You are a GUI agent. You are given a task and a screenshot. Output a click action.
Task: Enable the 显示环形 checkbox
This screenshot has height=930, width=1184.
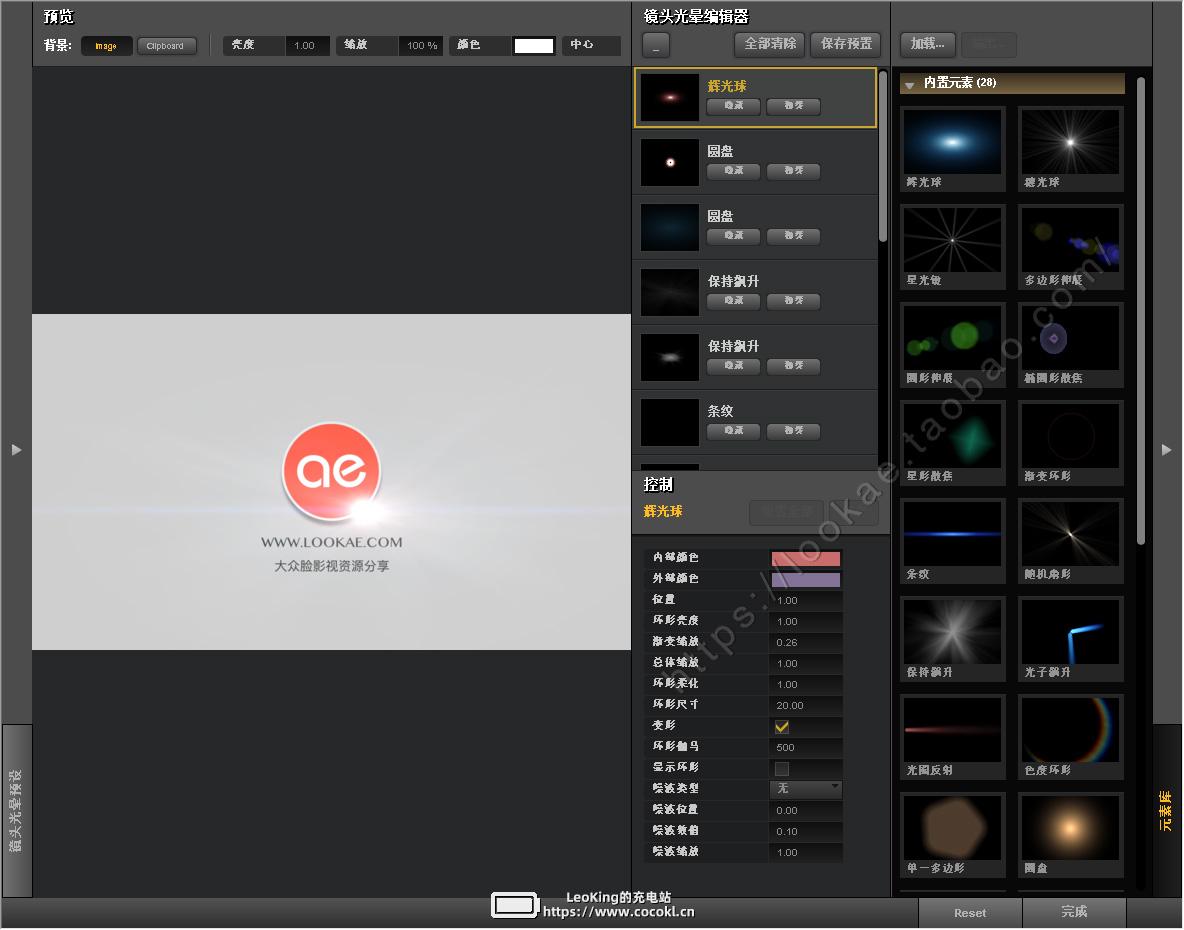point(782,768)
